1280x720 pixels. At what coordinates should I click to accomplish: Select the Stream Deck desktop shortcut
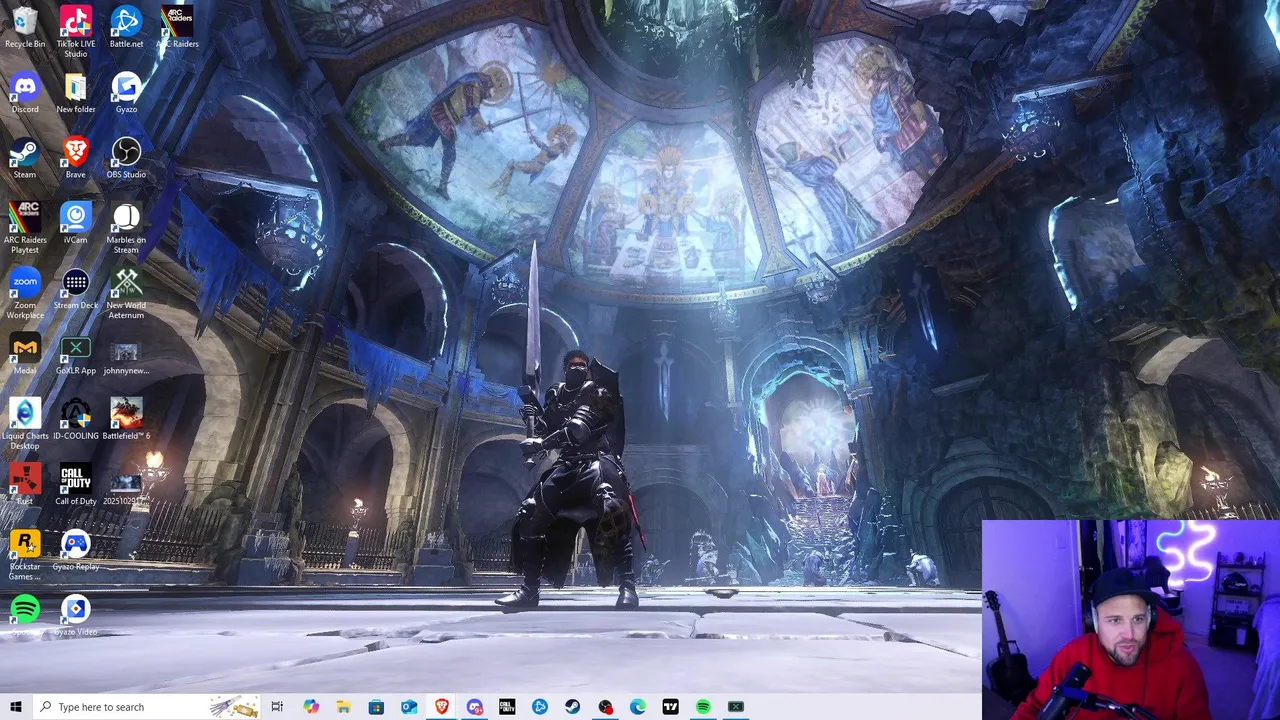click(x=75, y=288)
